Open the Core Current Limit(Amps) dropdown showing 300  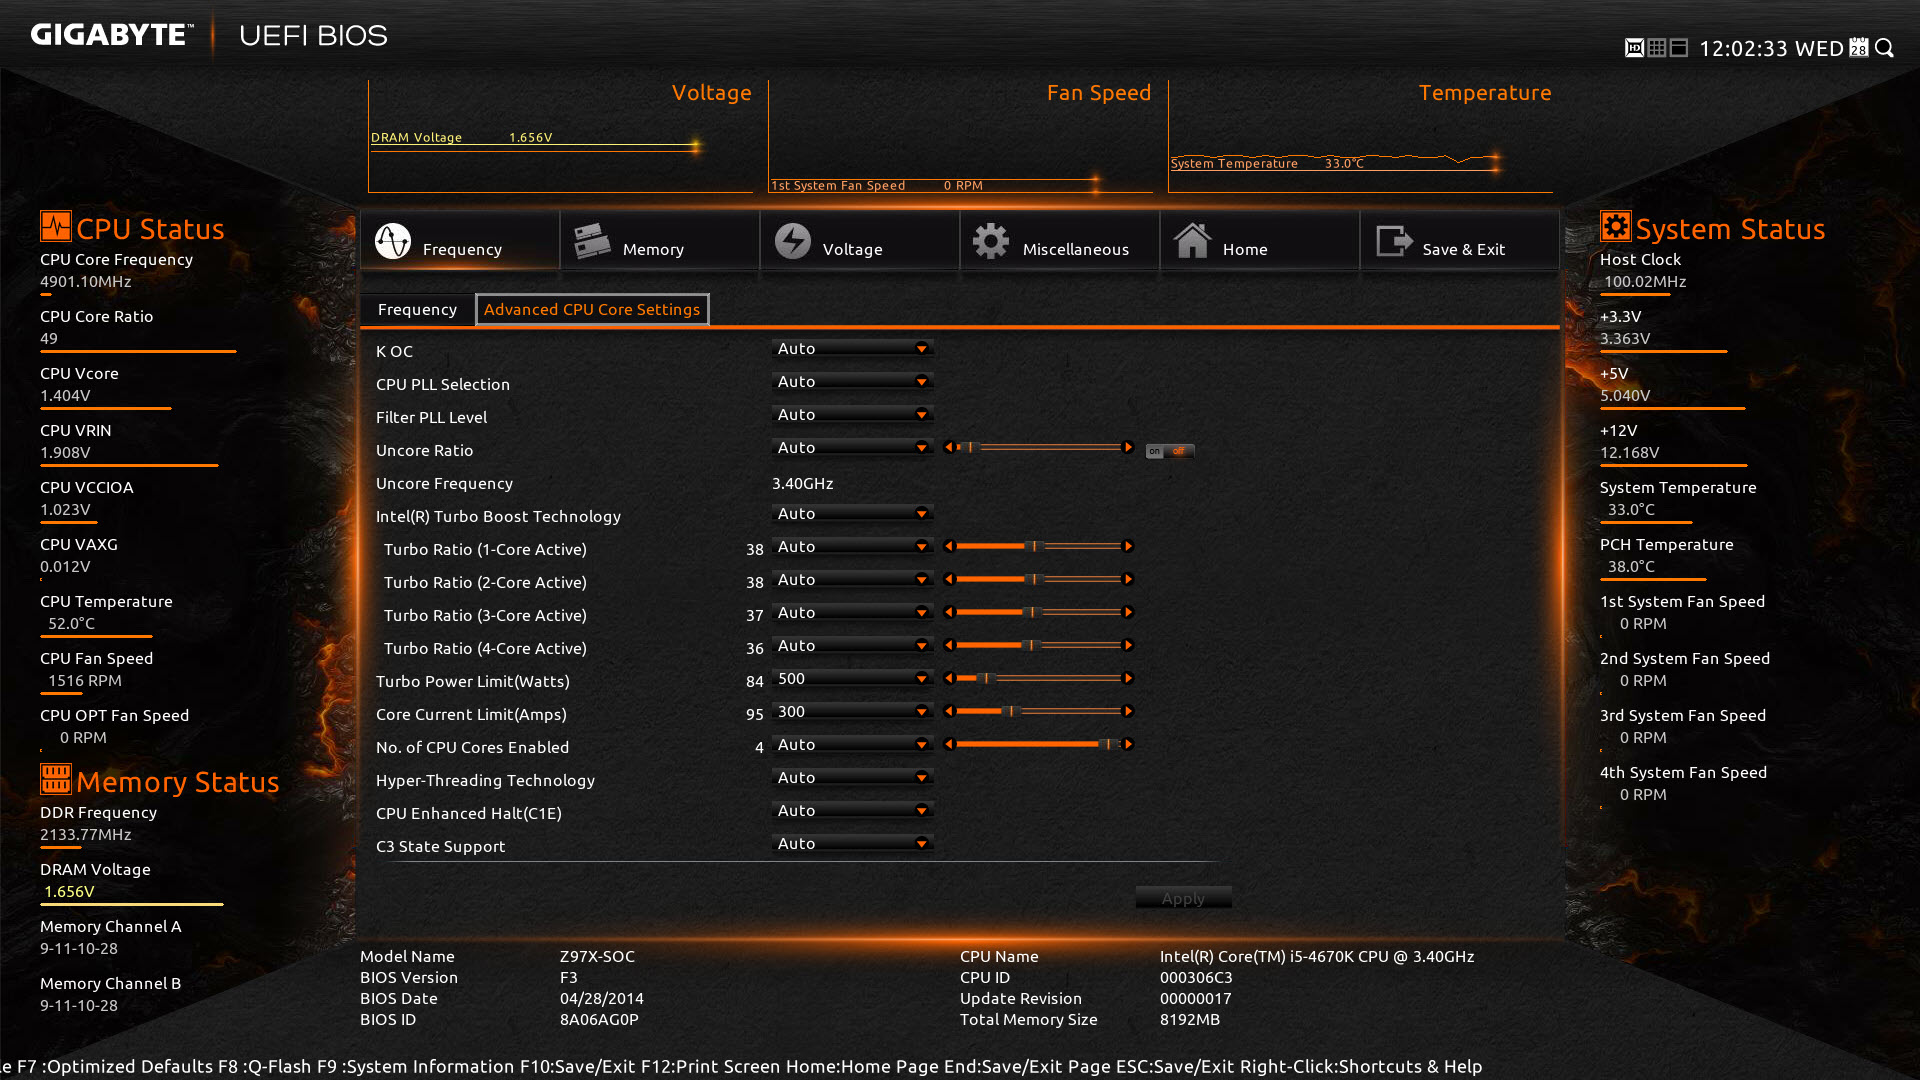[852, 711]
